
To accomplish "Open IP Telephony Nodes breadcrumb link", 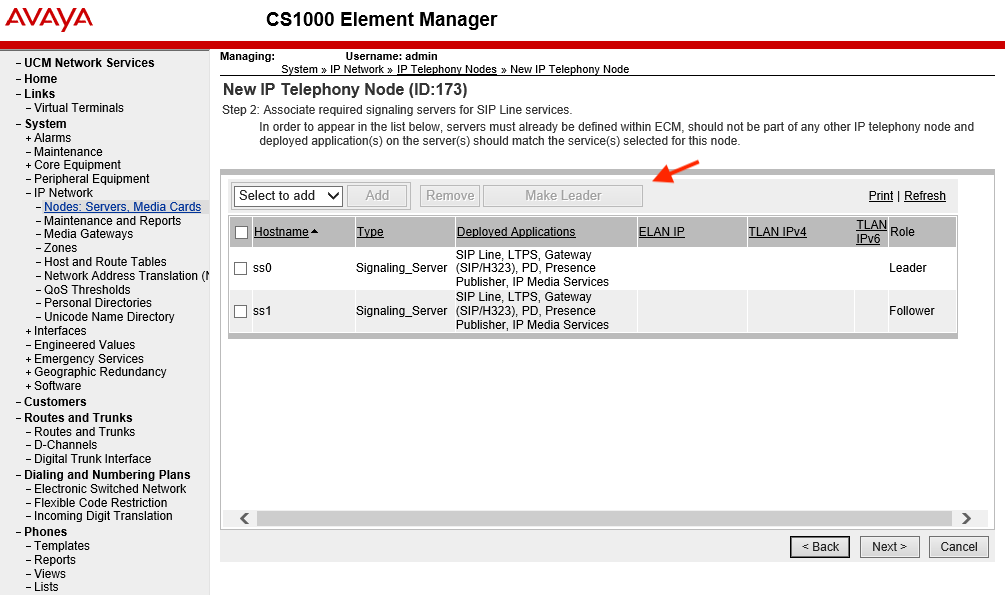I will [x=447, y=69].
